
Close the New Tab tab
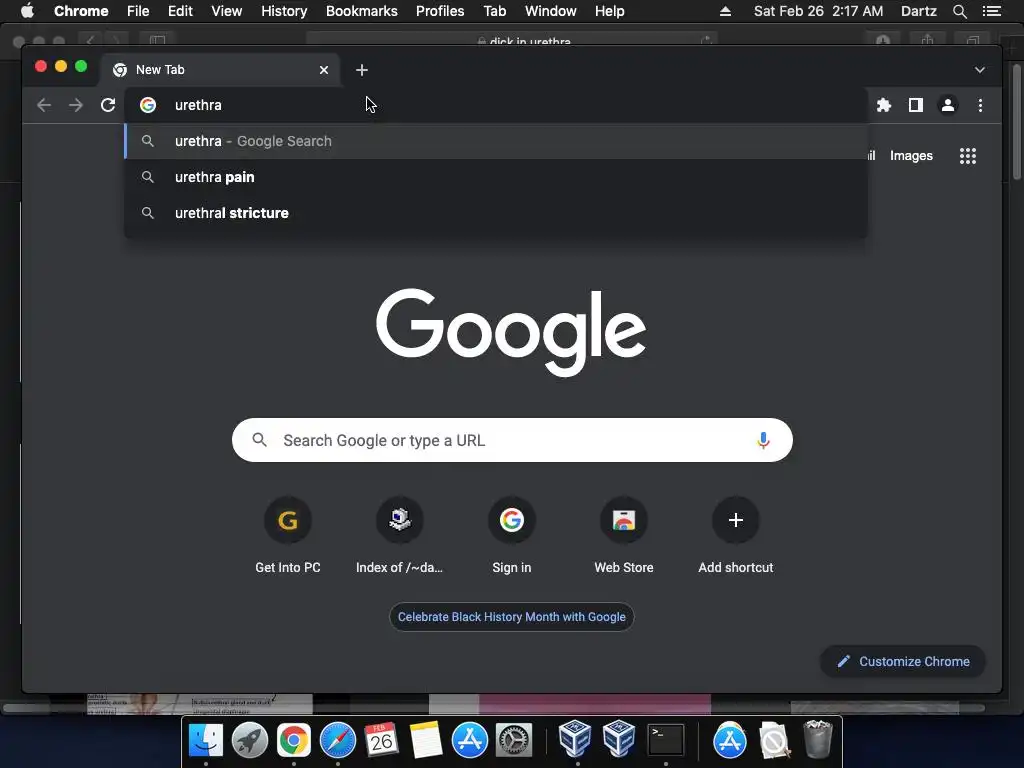323,70
